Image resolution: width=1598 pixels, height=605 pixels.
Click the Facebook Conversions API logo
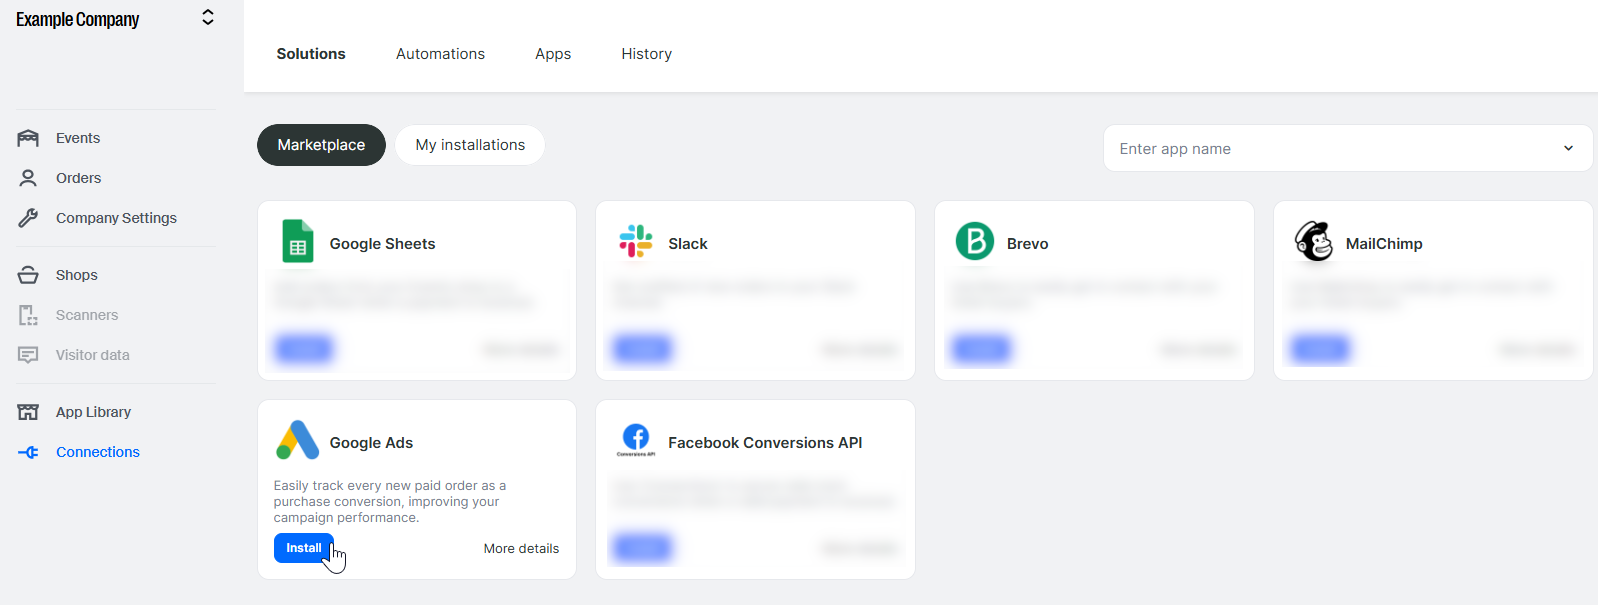636,439
